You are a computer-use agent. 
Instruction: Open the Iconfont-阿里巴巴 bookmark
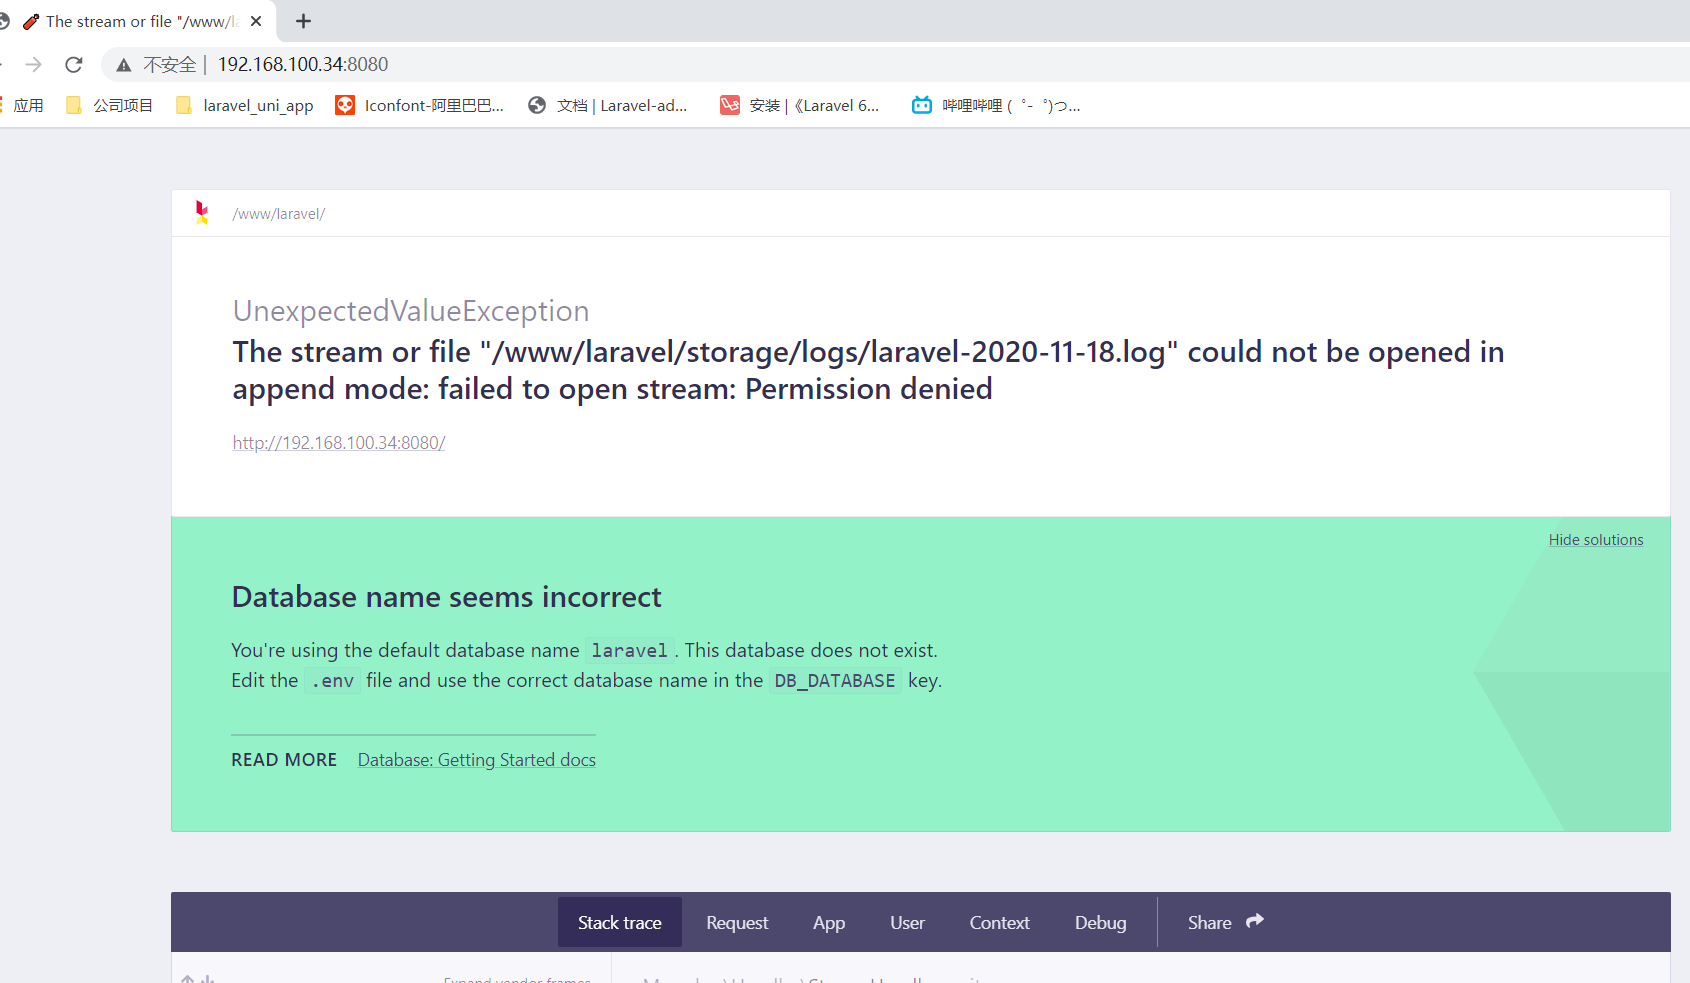tap(420, 105)
